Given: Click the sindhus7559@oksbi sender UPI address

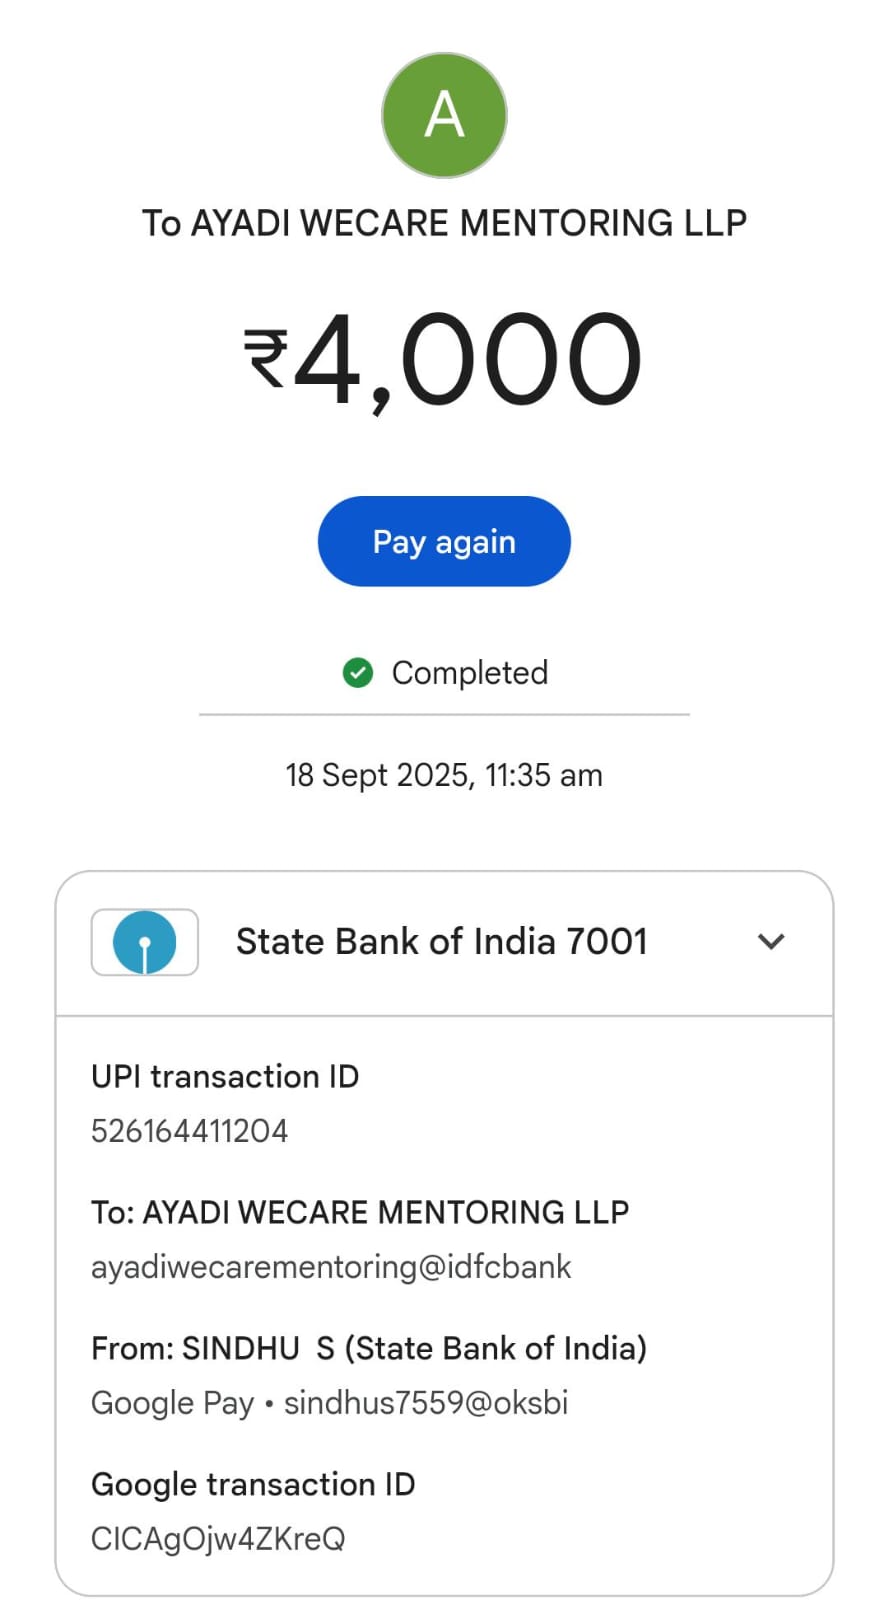Looking at the screenshot, I should (x=426, y=1403).
